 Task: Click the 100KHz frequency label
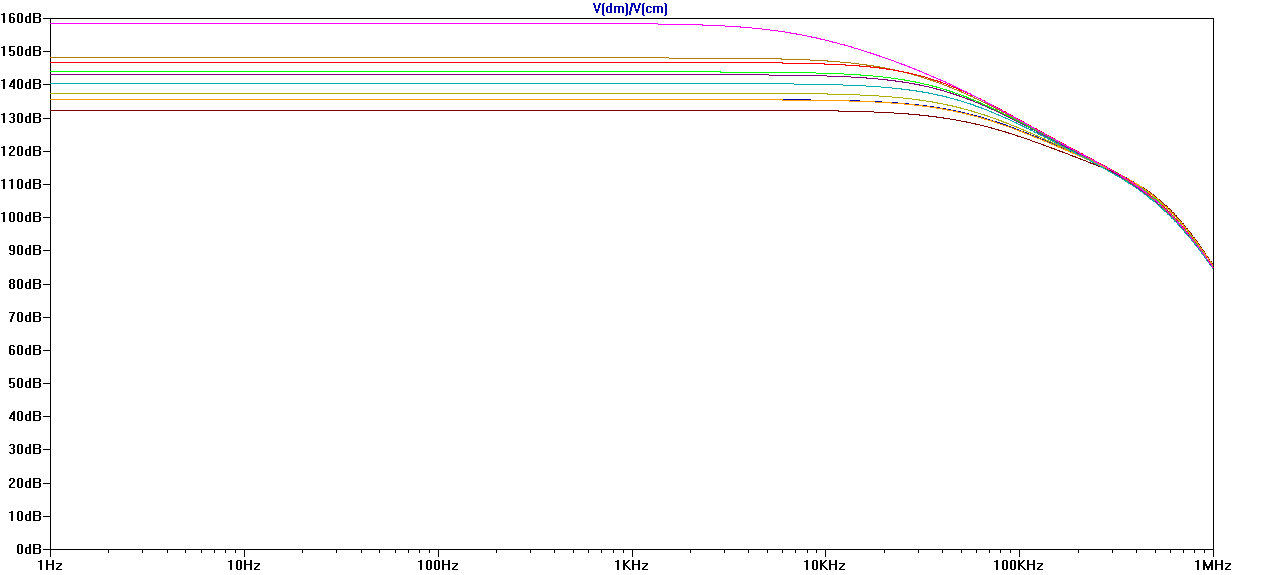(1020, 566)
